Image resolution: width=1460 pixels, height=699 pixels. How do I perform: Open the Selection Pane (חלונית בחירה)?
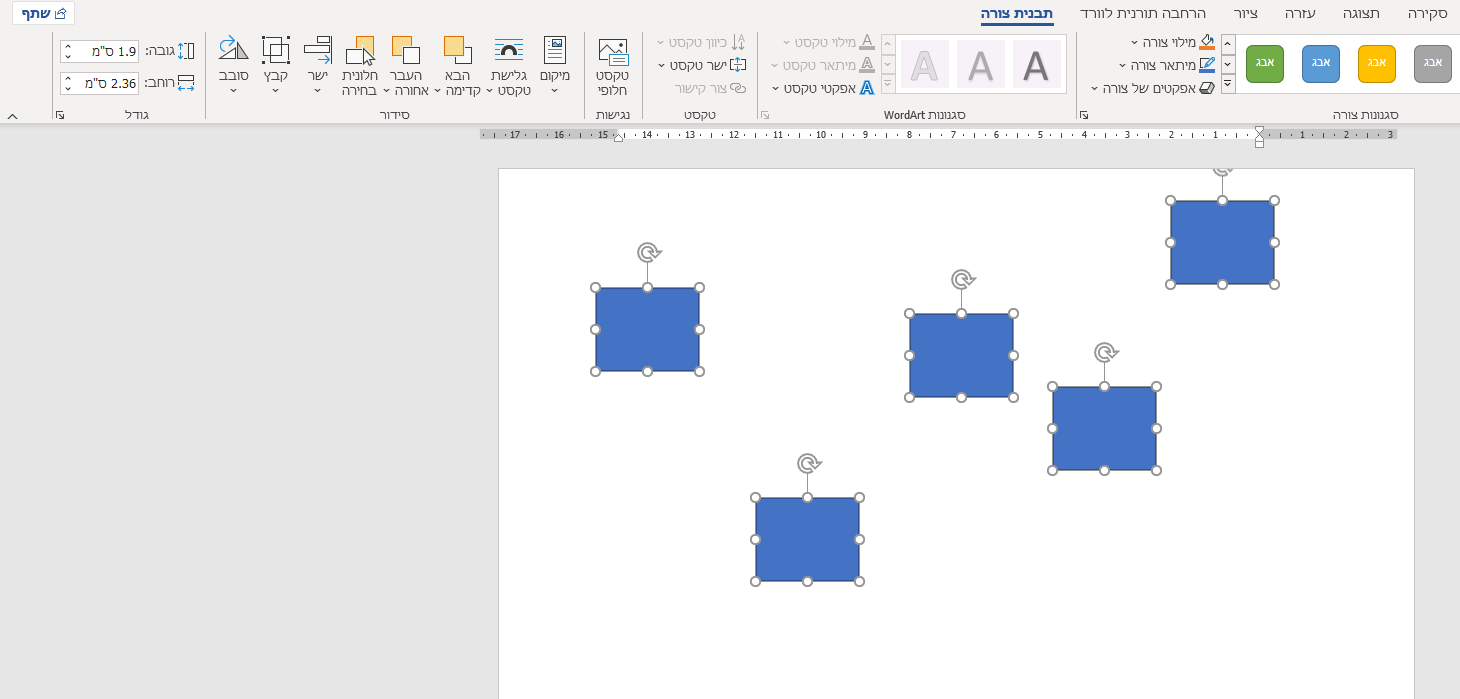(x=359, y=66)
